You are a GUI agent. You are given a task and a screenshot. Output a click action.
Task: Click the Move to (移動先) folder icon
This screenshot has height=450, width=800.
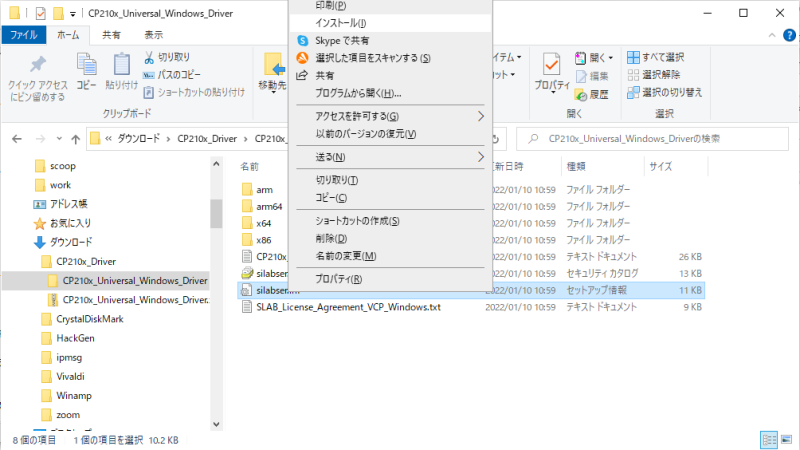click(274, 65)
